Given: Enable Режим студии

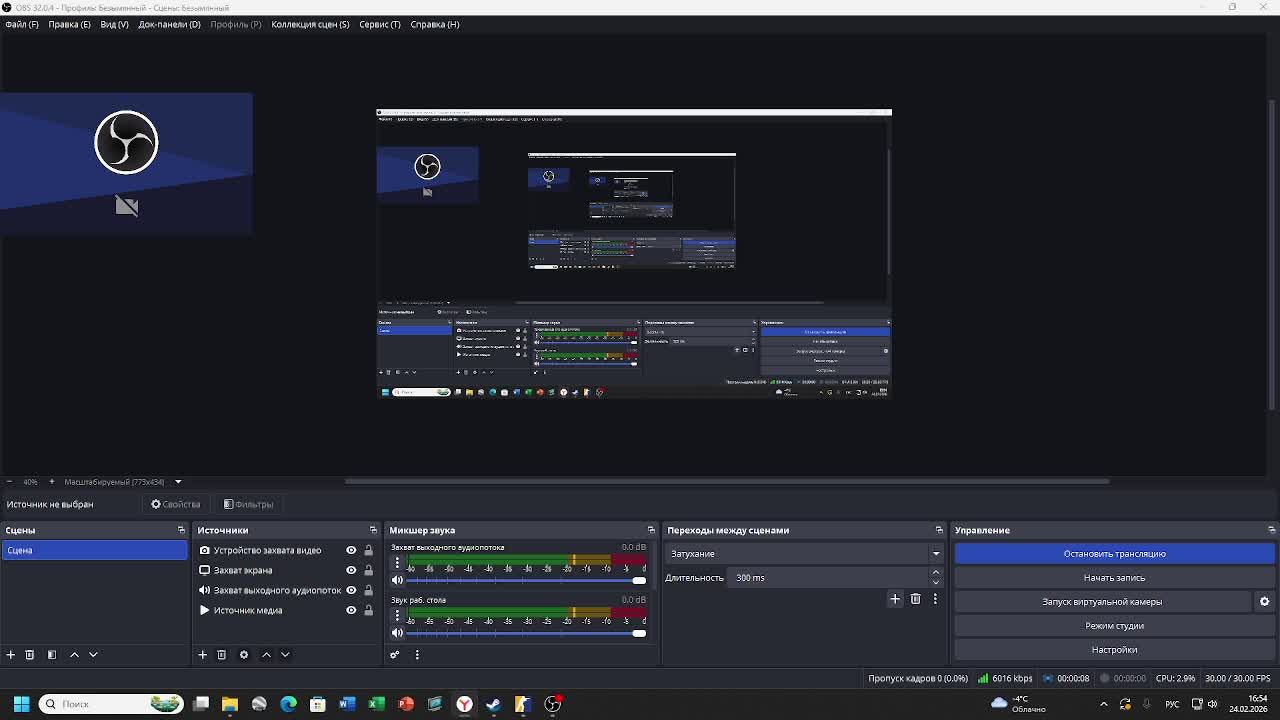Looking at the screenshot, I should tap(1115, 626).
